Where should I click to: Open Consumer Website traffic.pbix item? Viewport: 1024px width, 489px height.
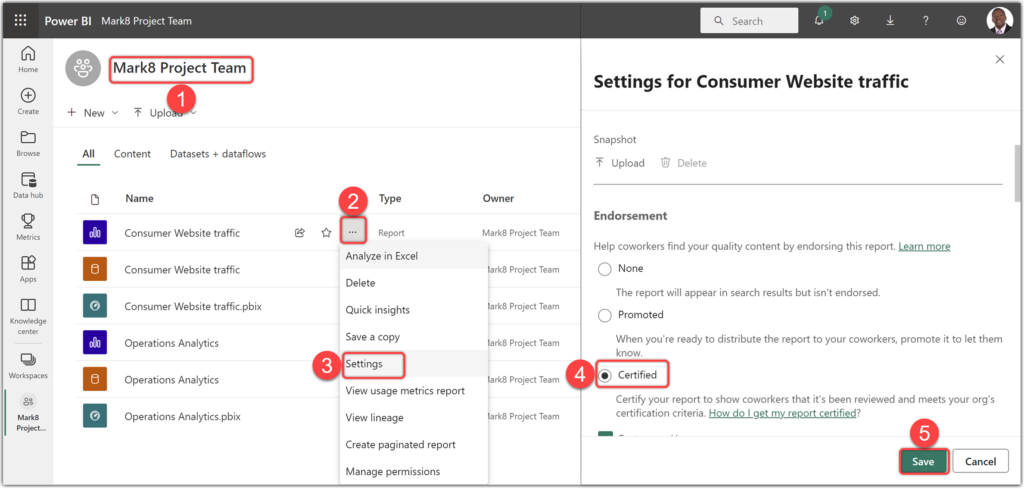[193, 306]
